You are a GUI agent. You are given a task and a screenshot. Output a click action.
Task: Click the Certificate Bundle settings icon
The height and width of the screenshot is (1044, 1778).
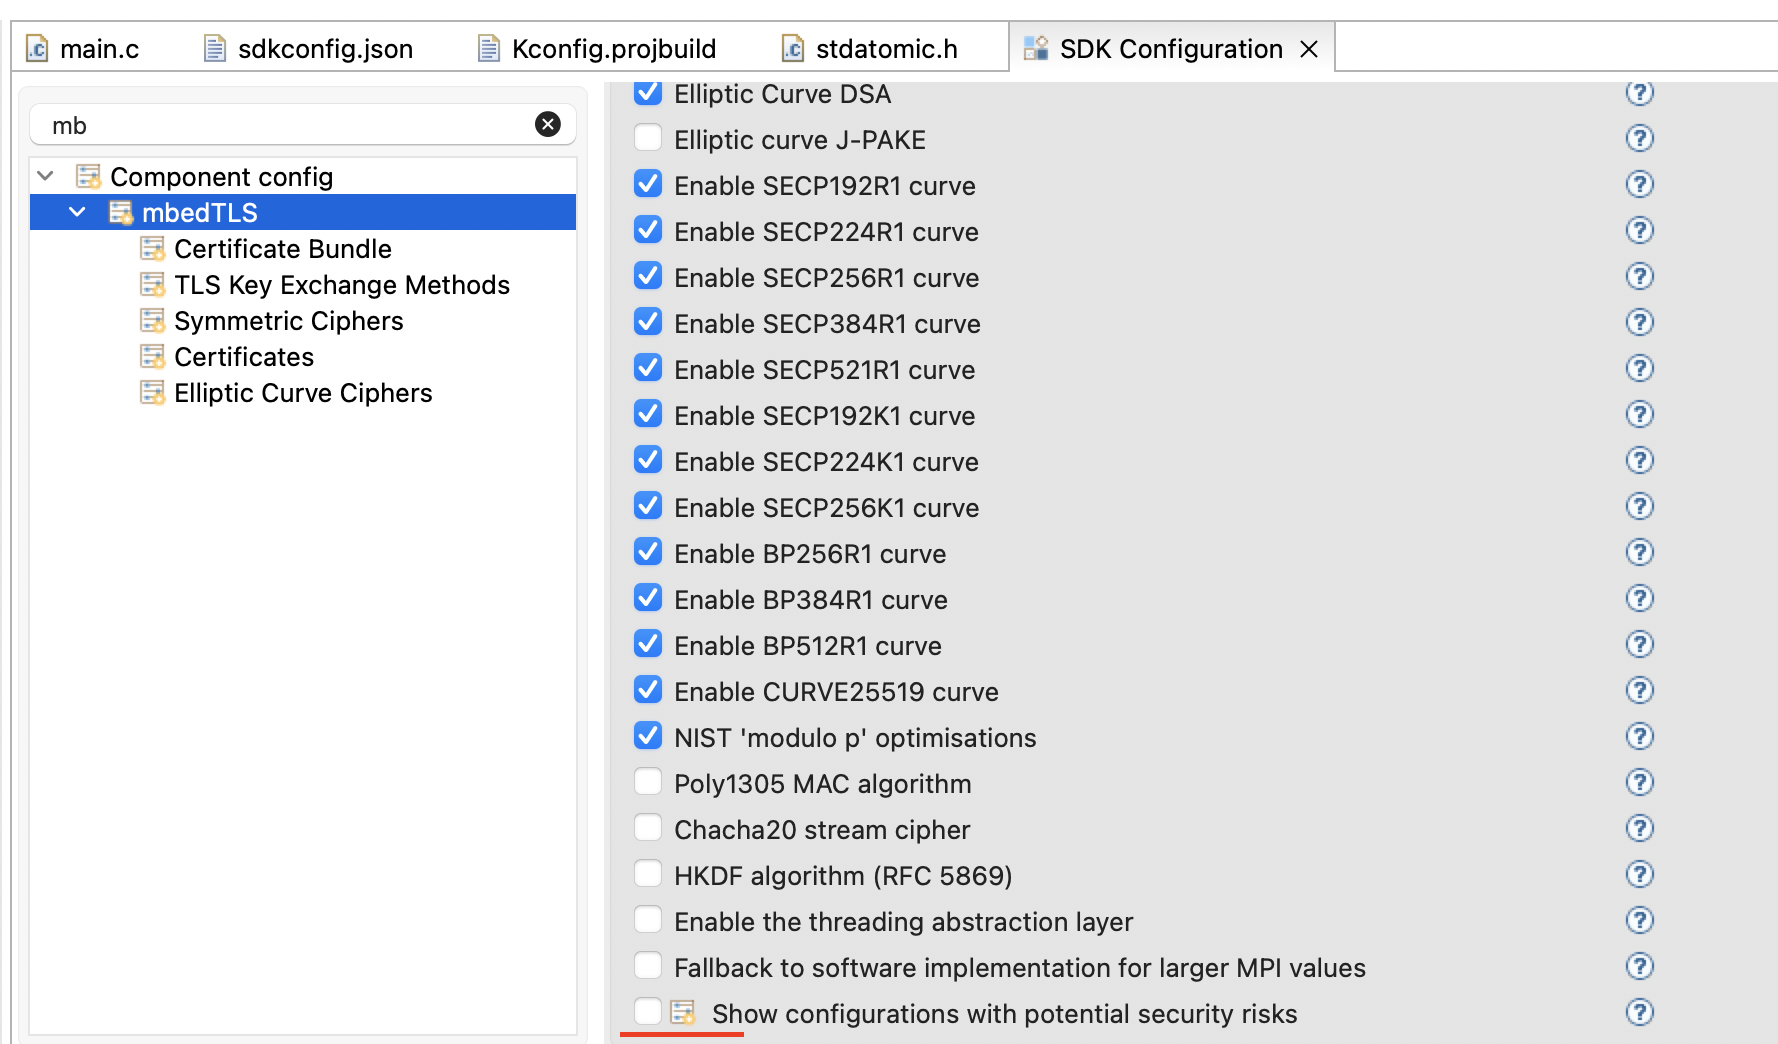pos(153,248)
